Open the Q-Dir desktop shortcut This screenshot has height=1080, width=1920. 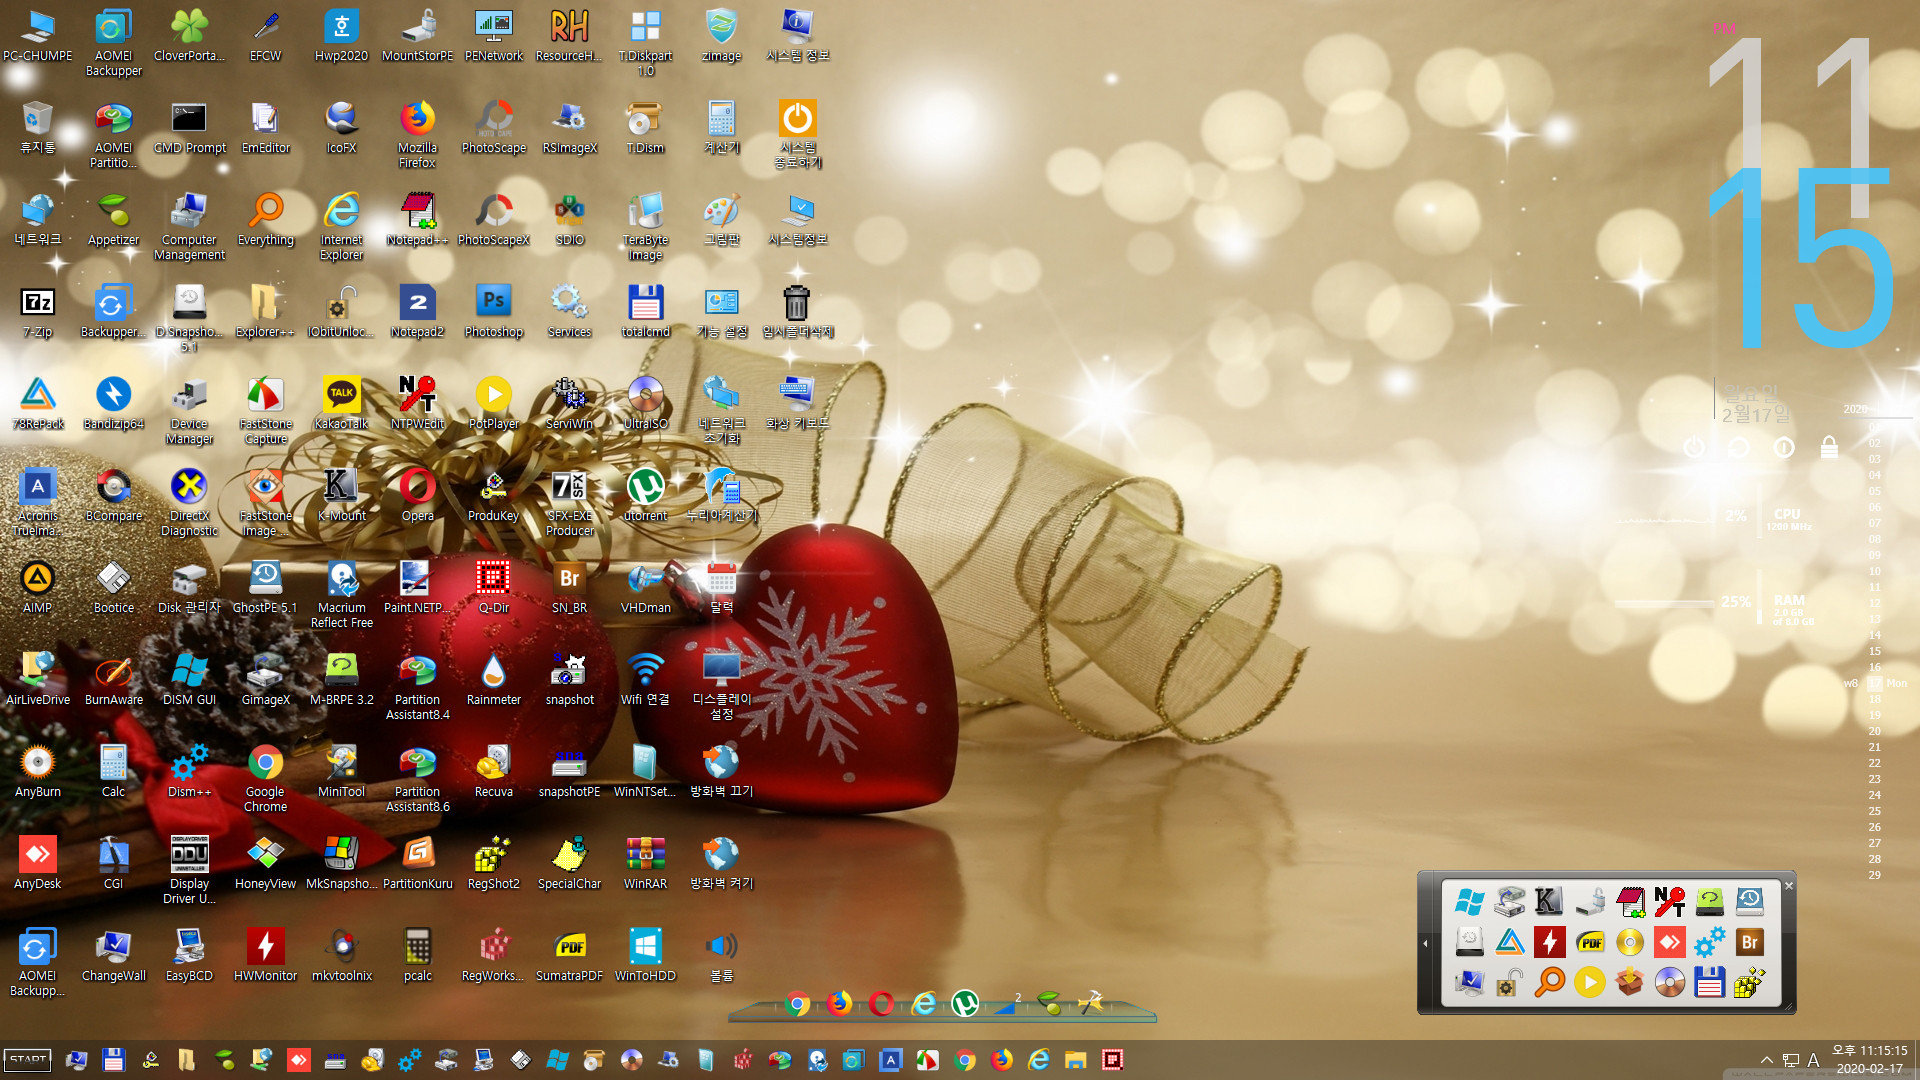coord(493,587)
